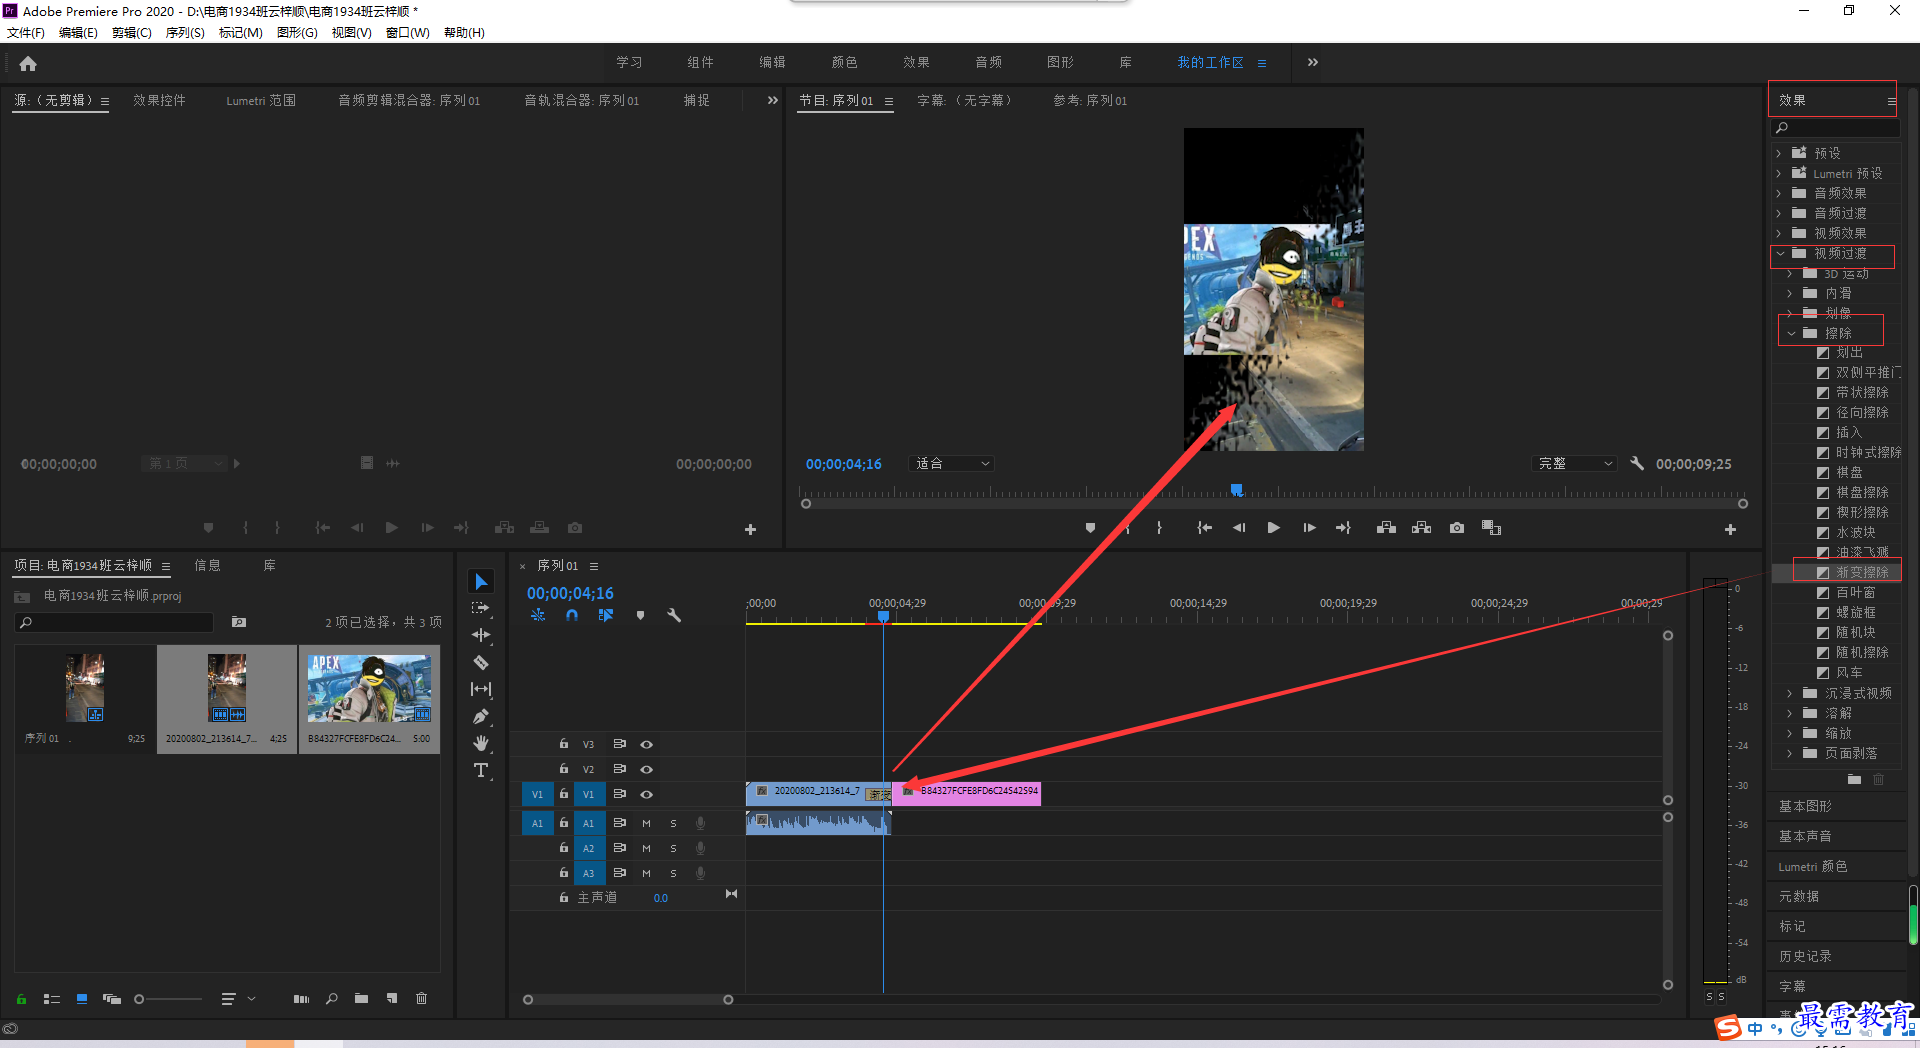
Task: Select the Ripple Edit tool
Action: coord(481,635)
